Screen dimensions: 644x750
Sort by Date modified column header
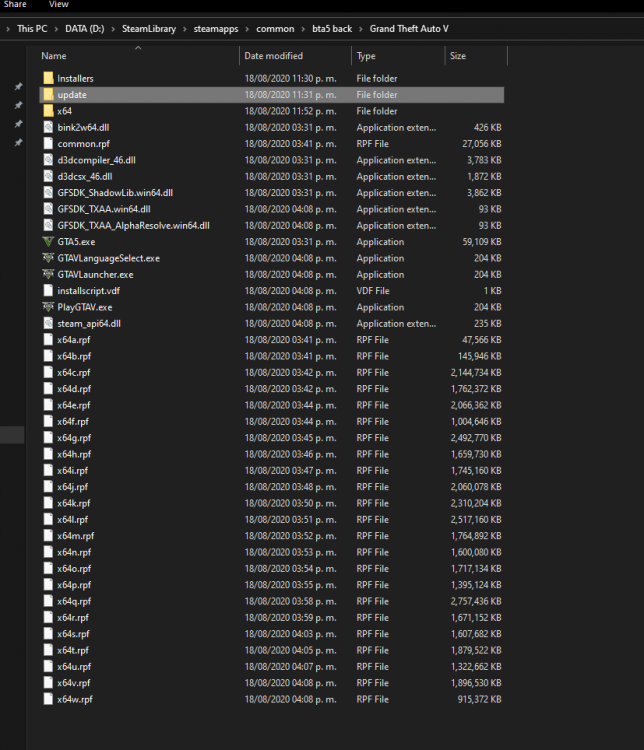pyautogui.click(x=273, y=56)
